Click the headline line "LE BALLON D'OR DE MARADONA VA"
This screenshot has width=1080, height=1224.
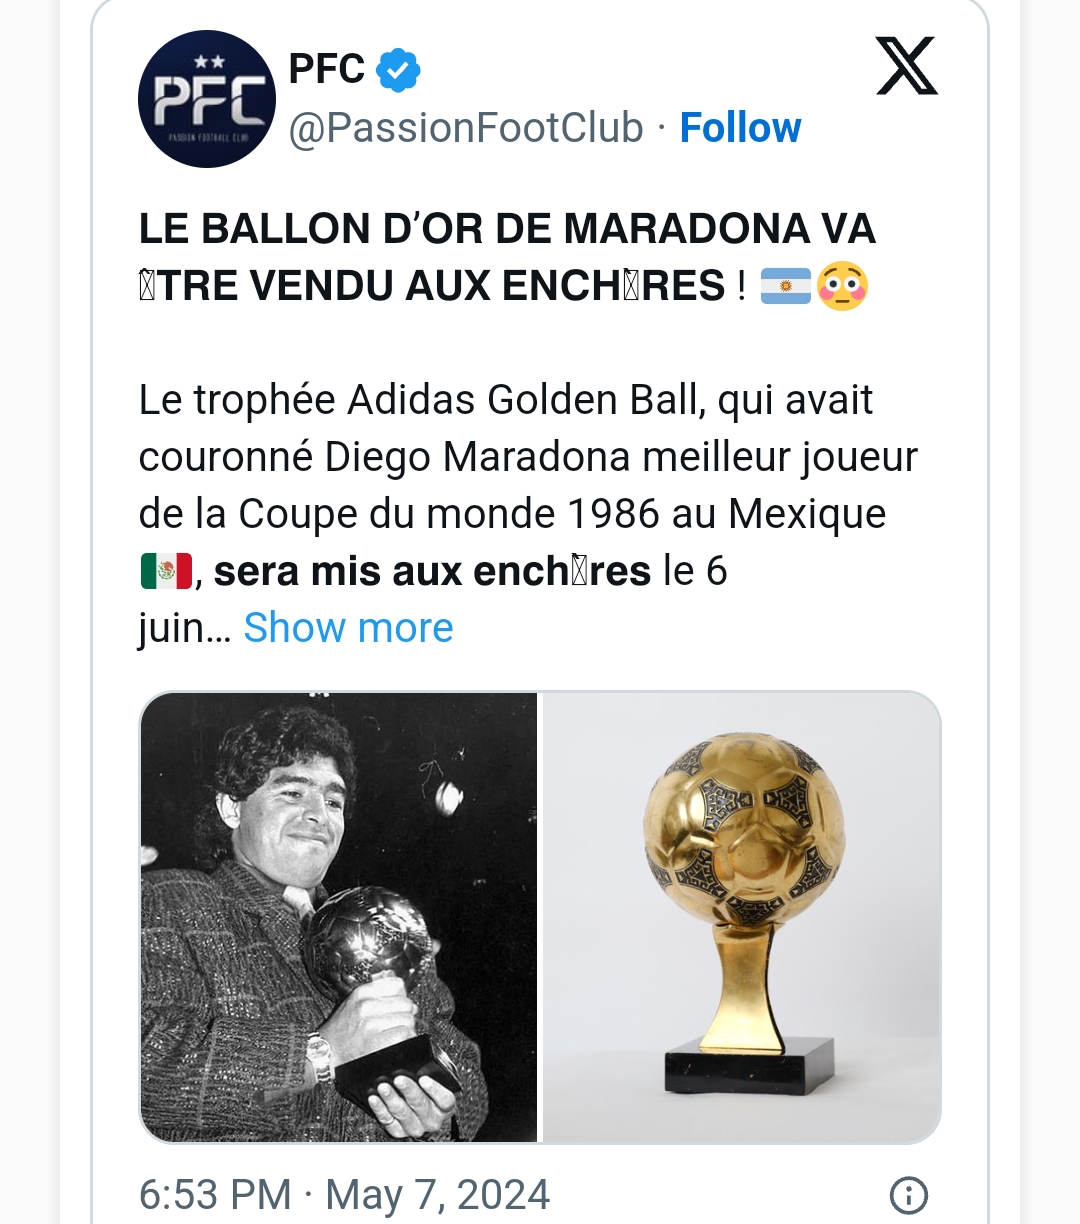click(x=507, y=229)
